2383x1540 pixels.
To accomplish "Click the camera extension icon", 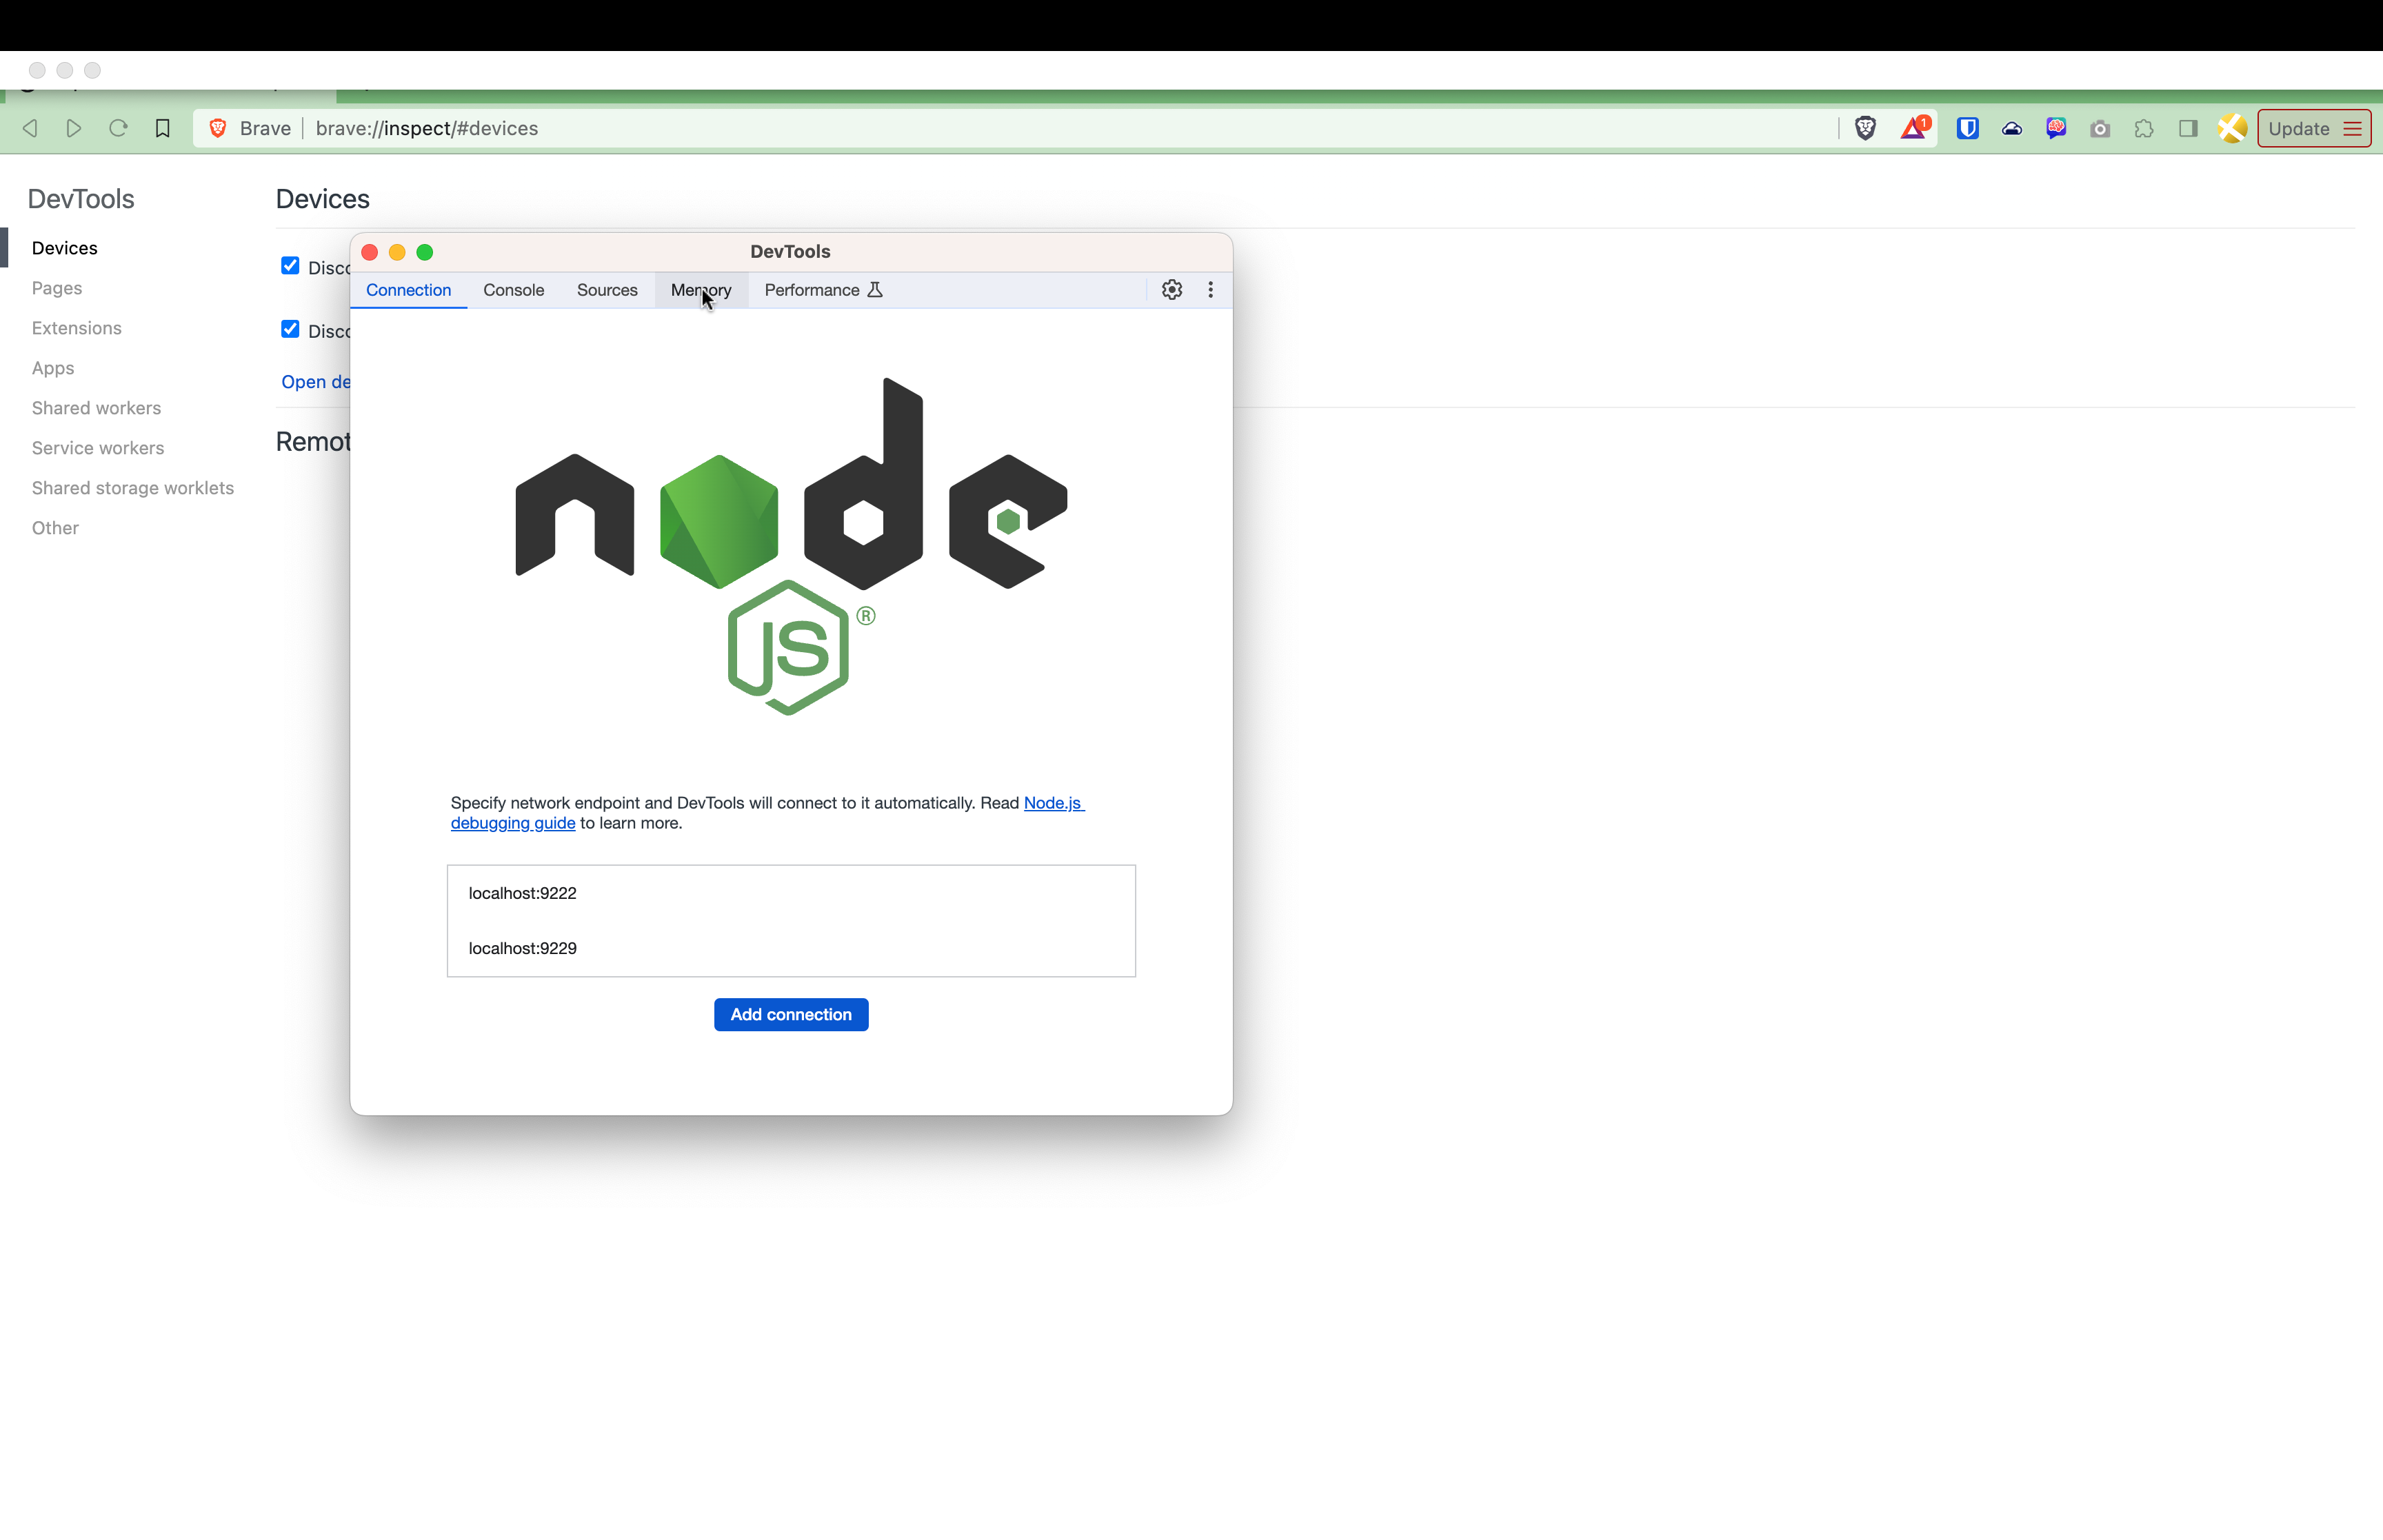I will (2100, 128).
